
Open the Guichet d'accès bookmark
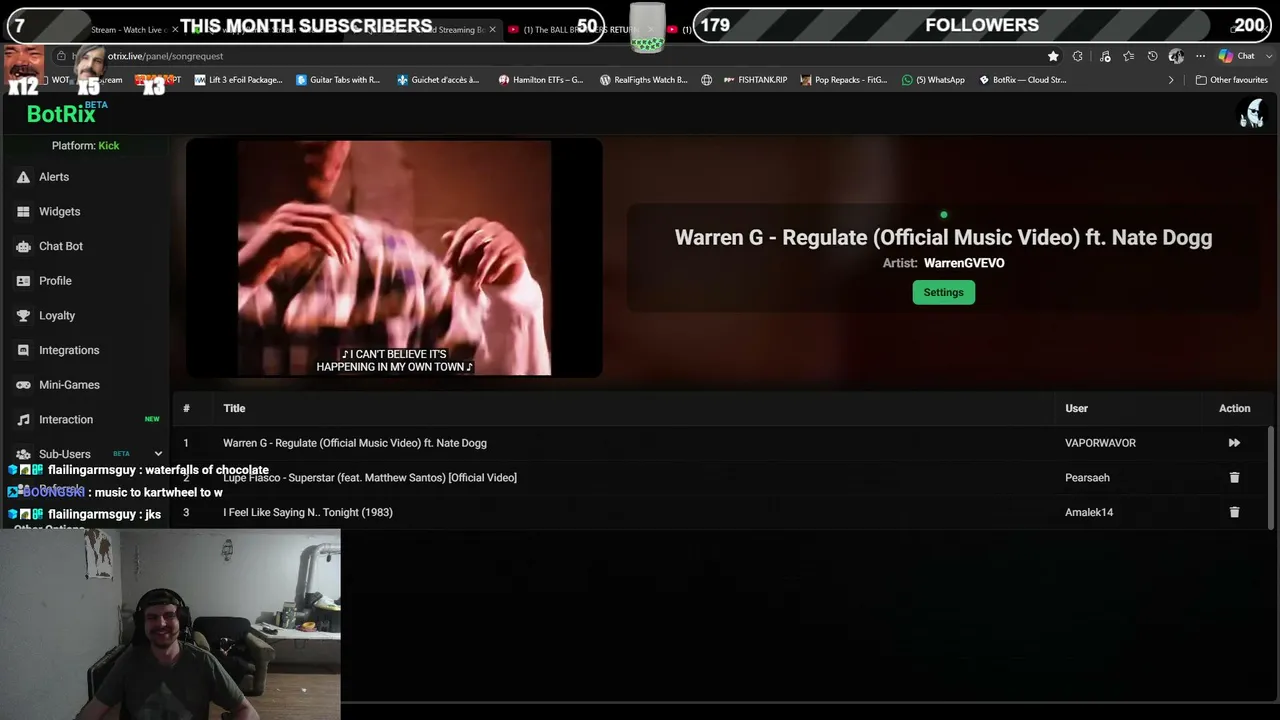click(438, 80)
